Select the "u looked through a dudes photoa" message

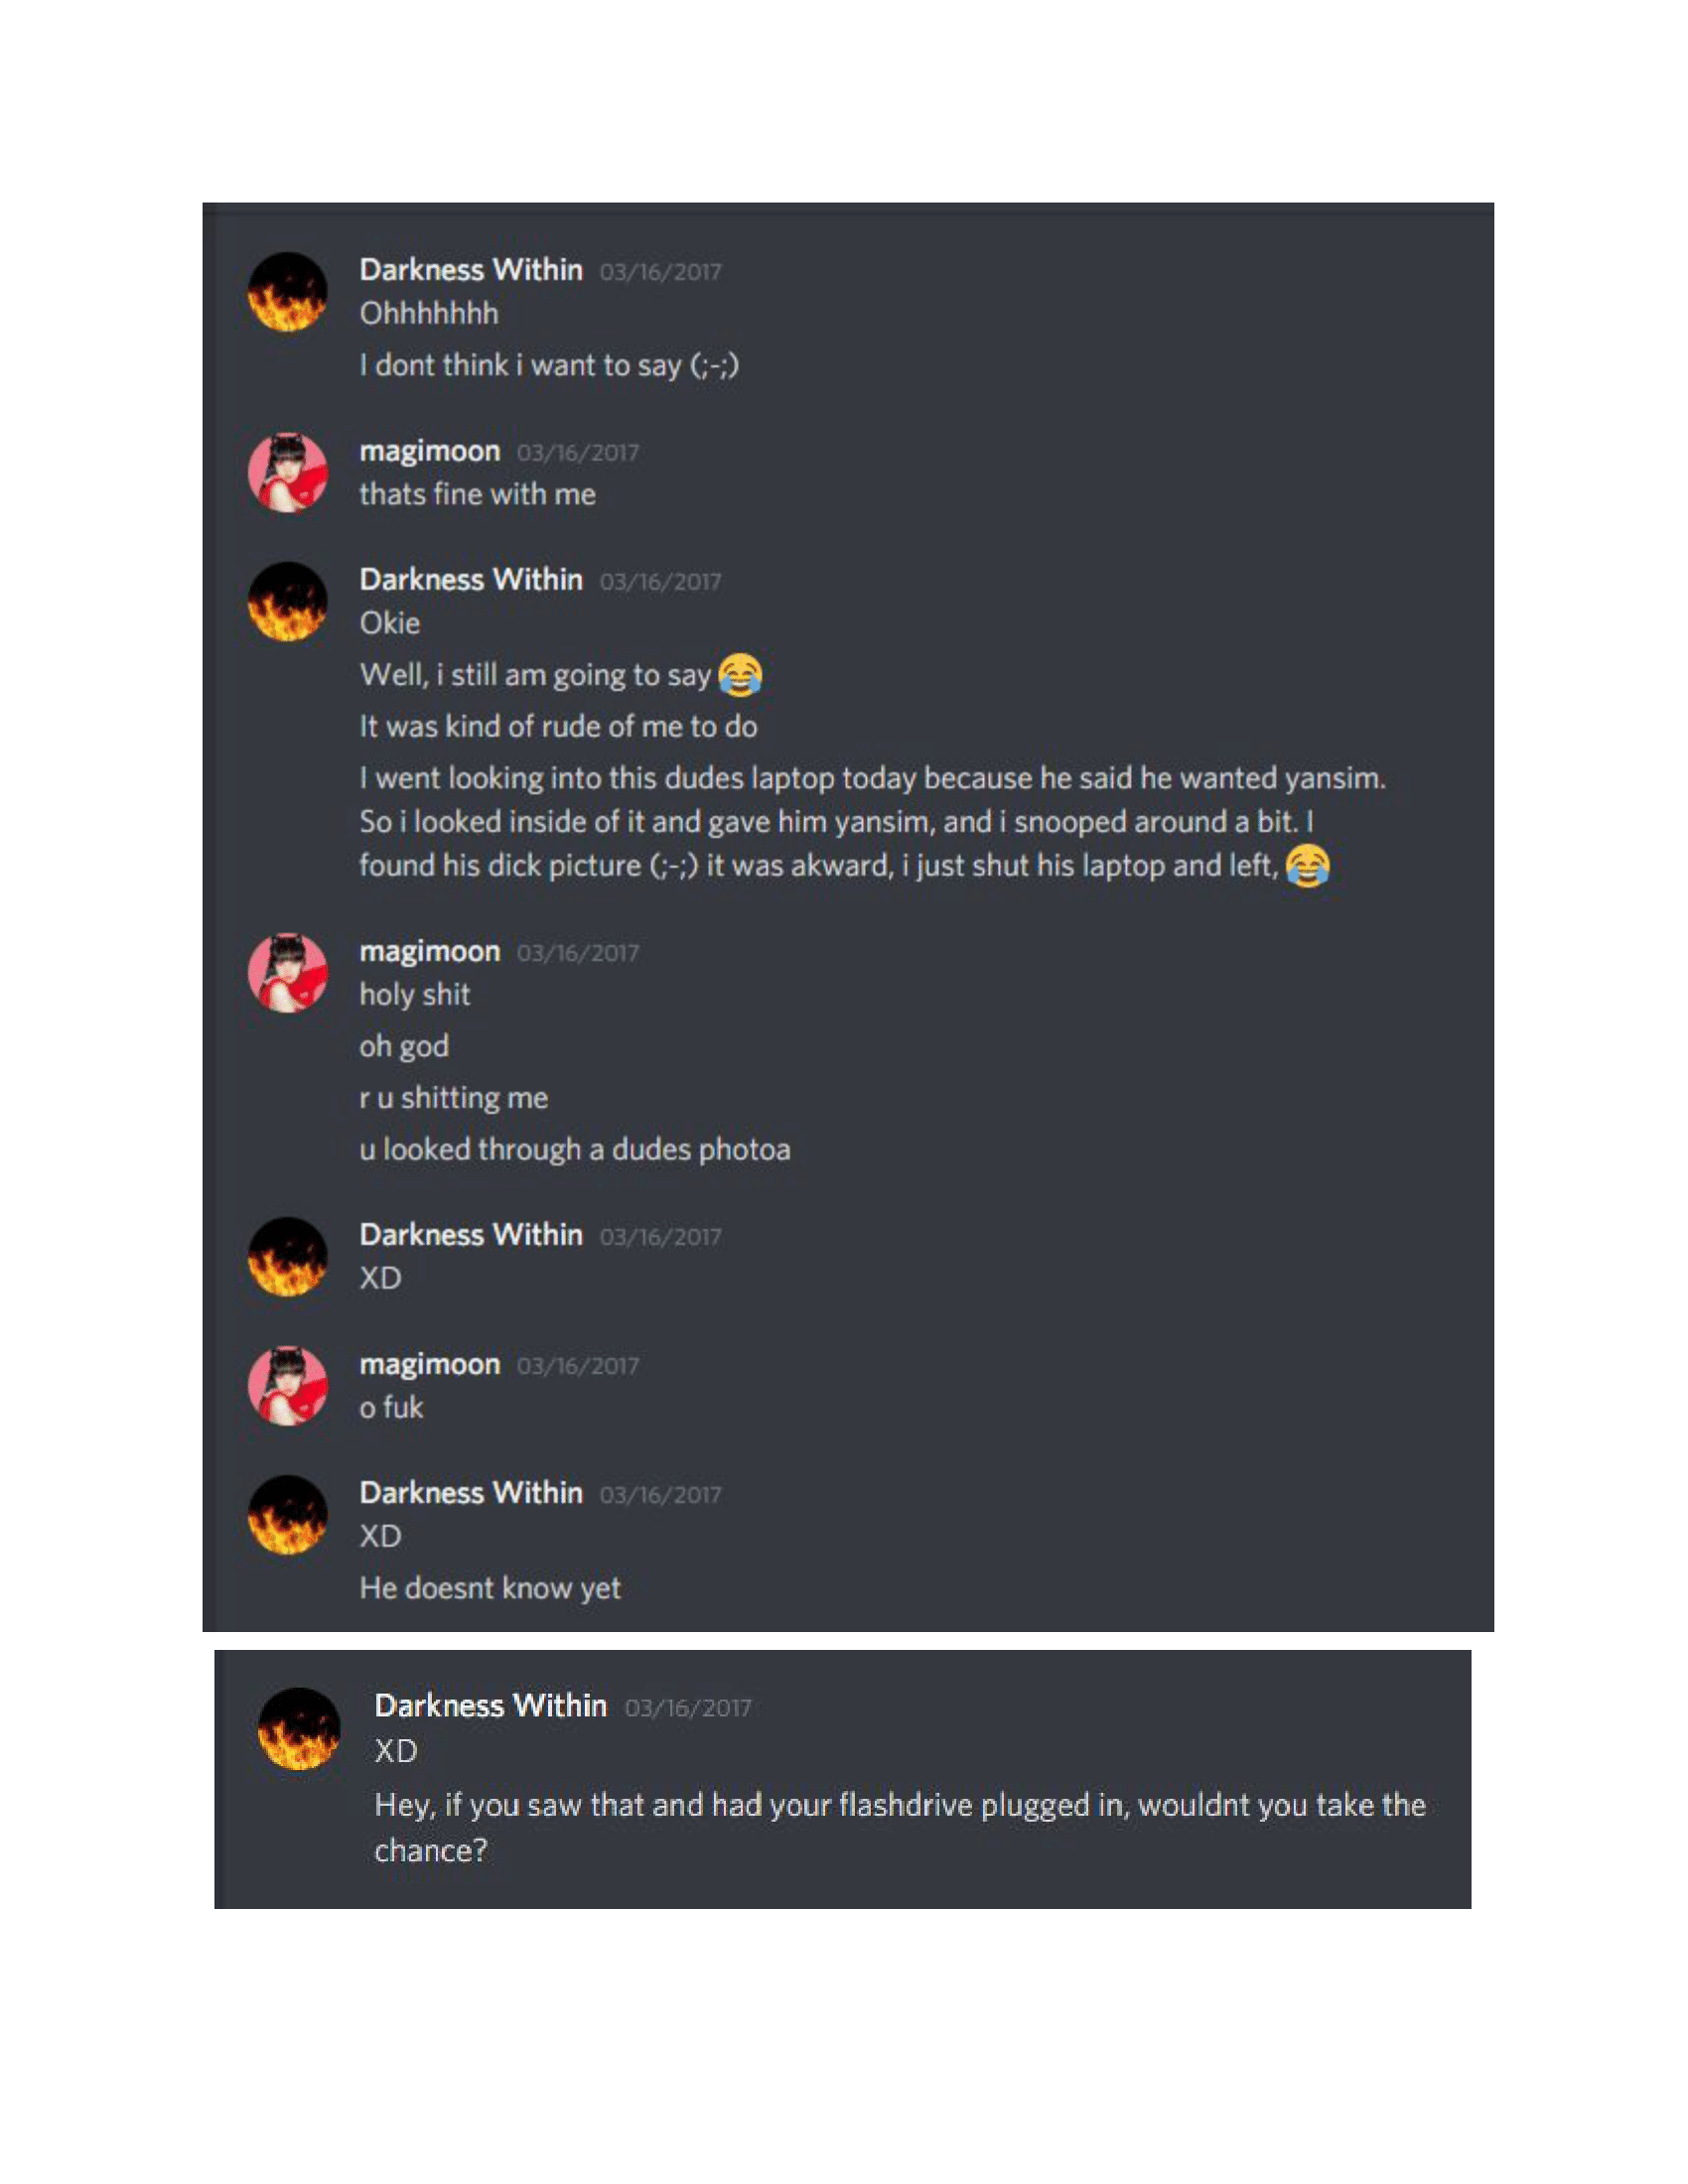coord(575,1150)
